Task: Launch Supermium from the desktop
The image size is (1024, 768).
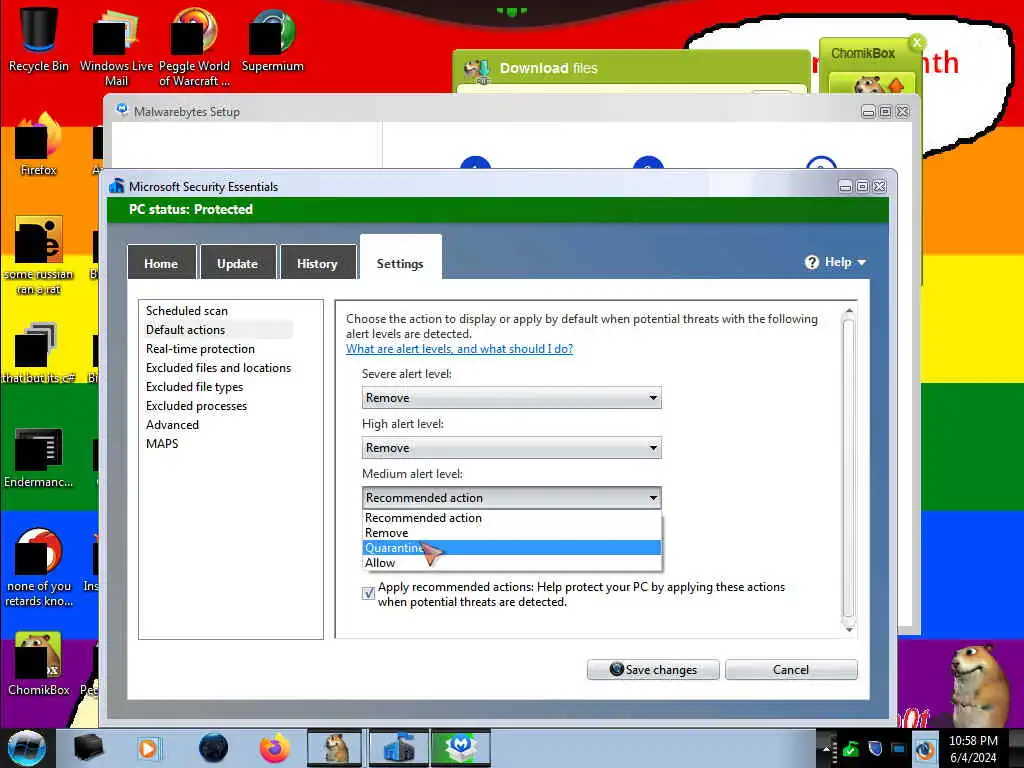Action: pyautogui.click(x=272, y=39)
